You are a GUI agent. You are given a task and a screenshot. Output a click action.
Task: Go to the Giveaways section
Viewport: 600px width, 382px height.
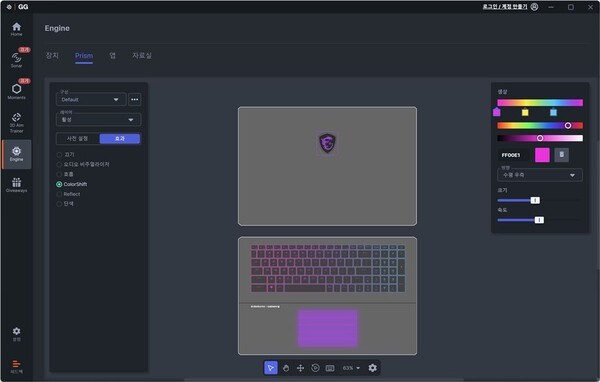[16, 184]
